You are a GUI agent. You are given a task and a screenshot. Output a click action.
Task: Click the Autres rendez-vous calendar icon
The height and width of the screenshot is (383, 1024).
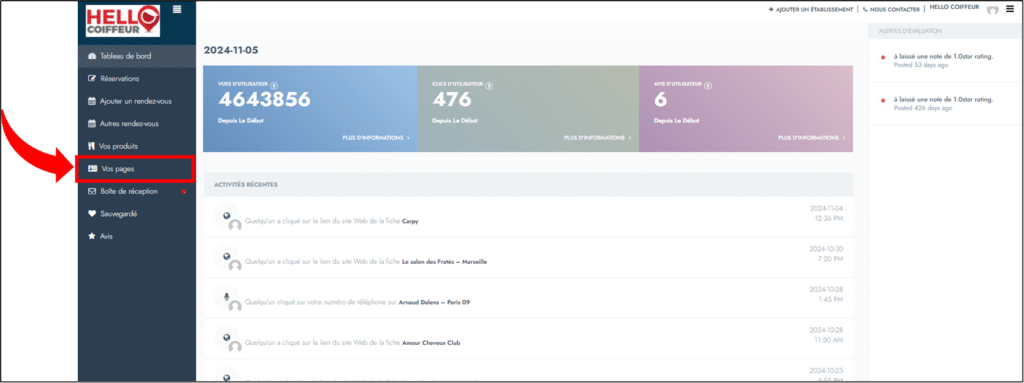click(x=91, y=124)
